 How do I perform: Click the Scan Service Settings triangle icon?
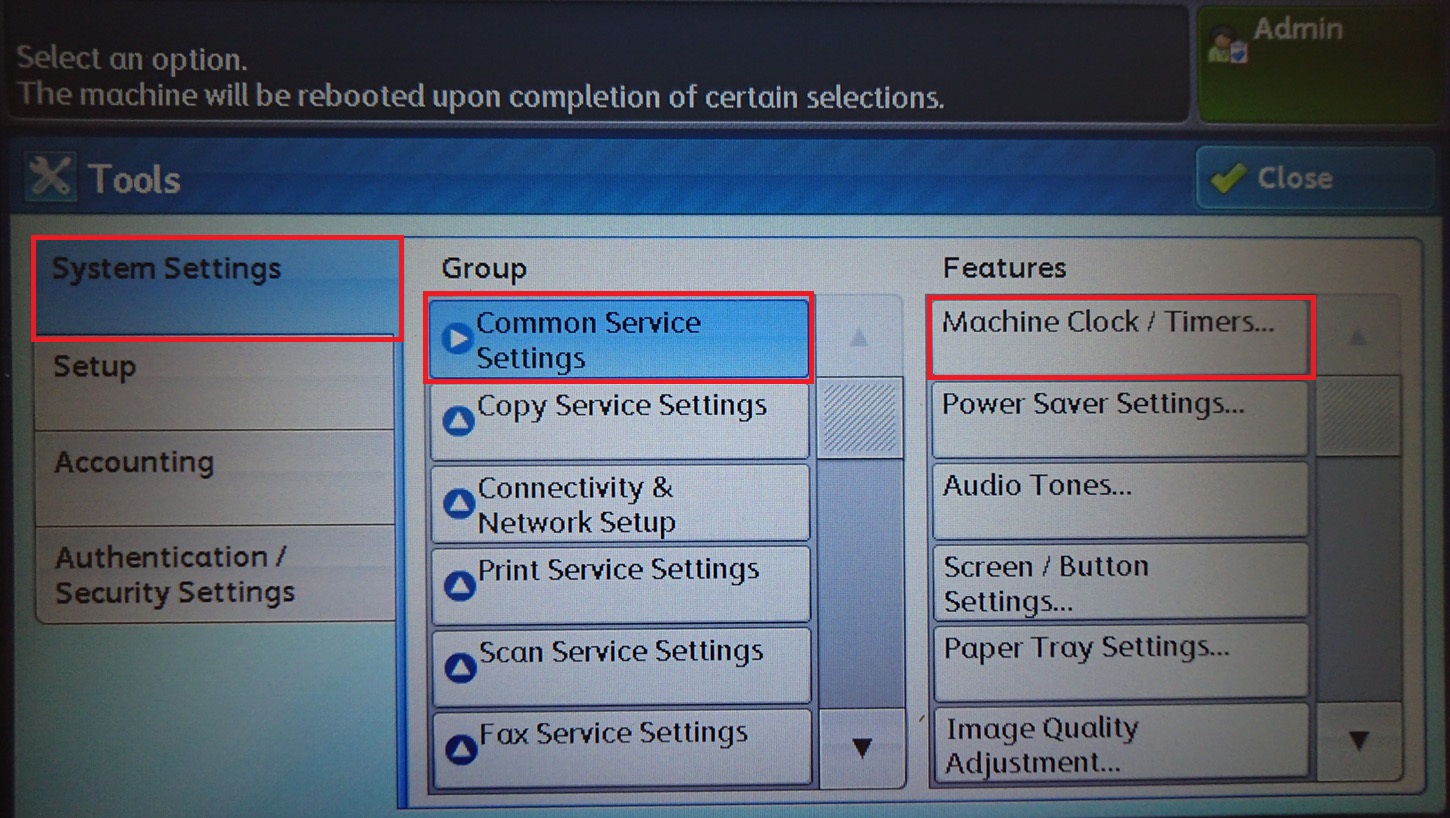[460, 667]
